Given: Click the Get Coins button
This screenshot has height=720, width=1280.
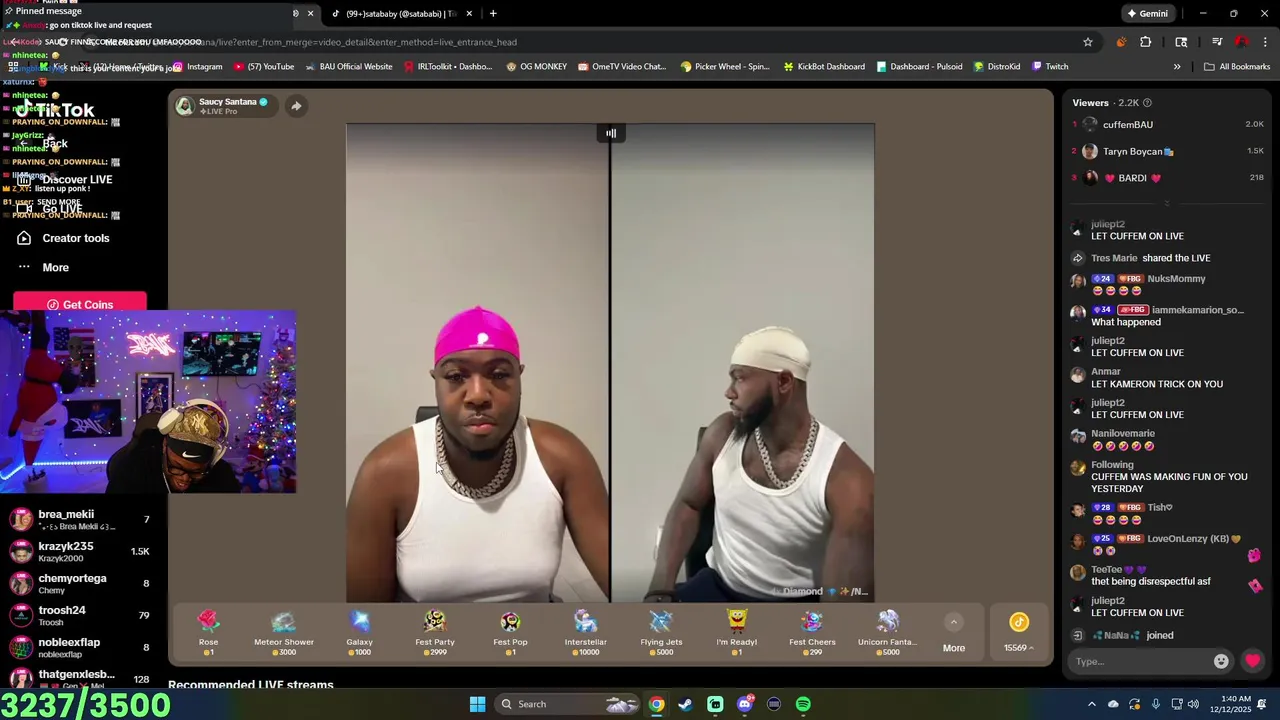Looking at the screenshot, I should tap(80, 304).
